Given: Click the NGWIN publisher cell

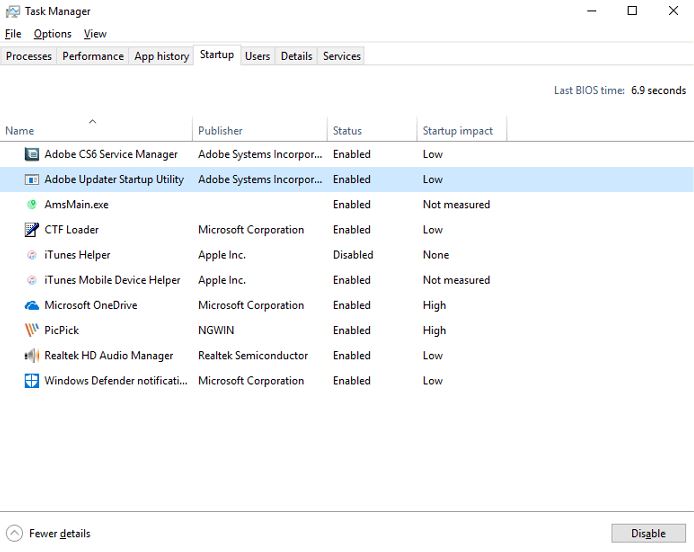Looking at the screenshot, I should tap(216, 330).
